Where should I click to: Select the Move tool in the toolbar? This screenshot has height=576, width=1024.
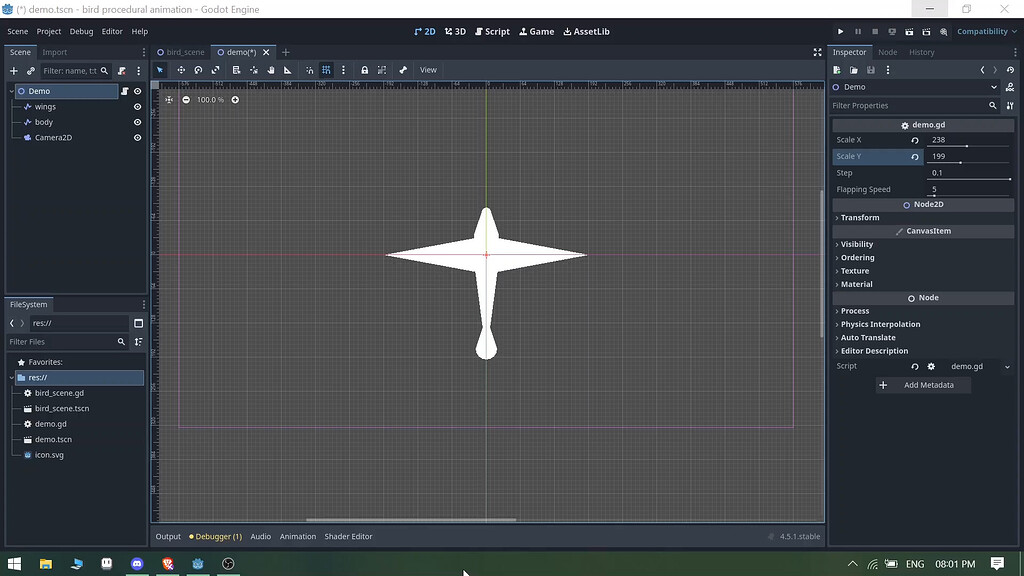[181, 70]
